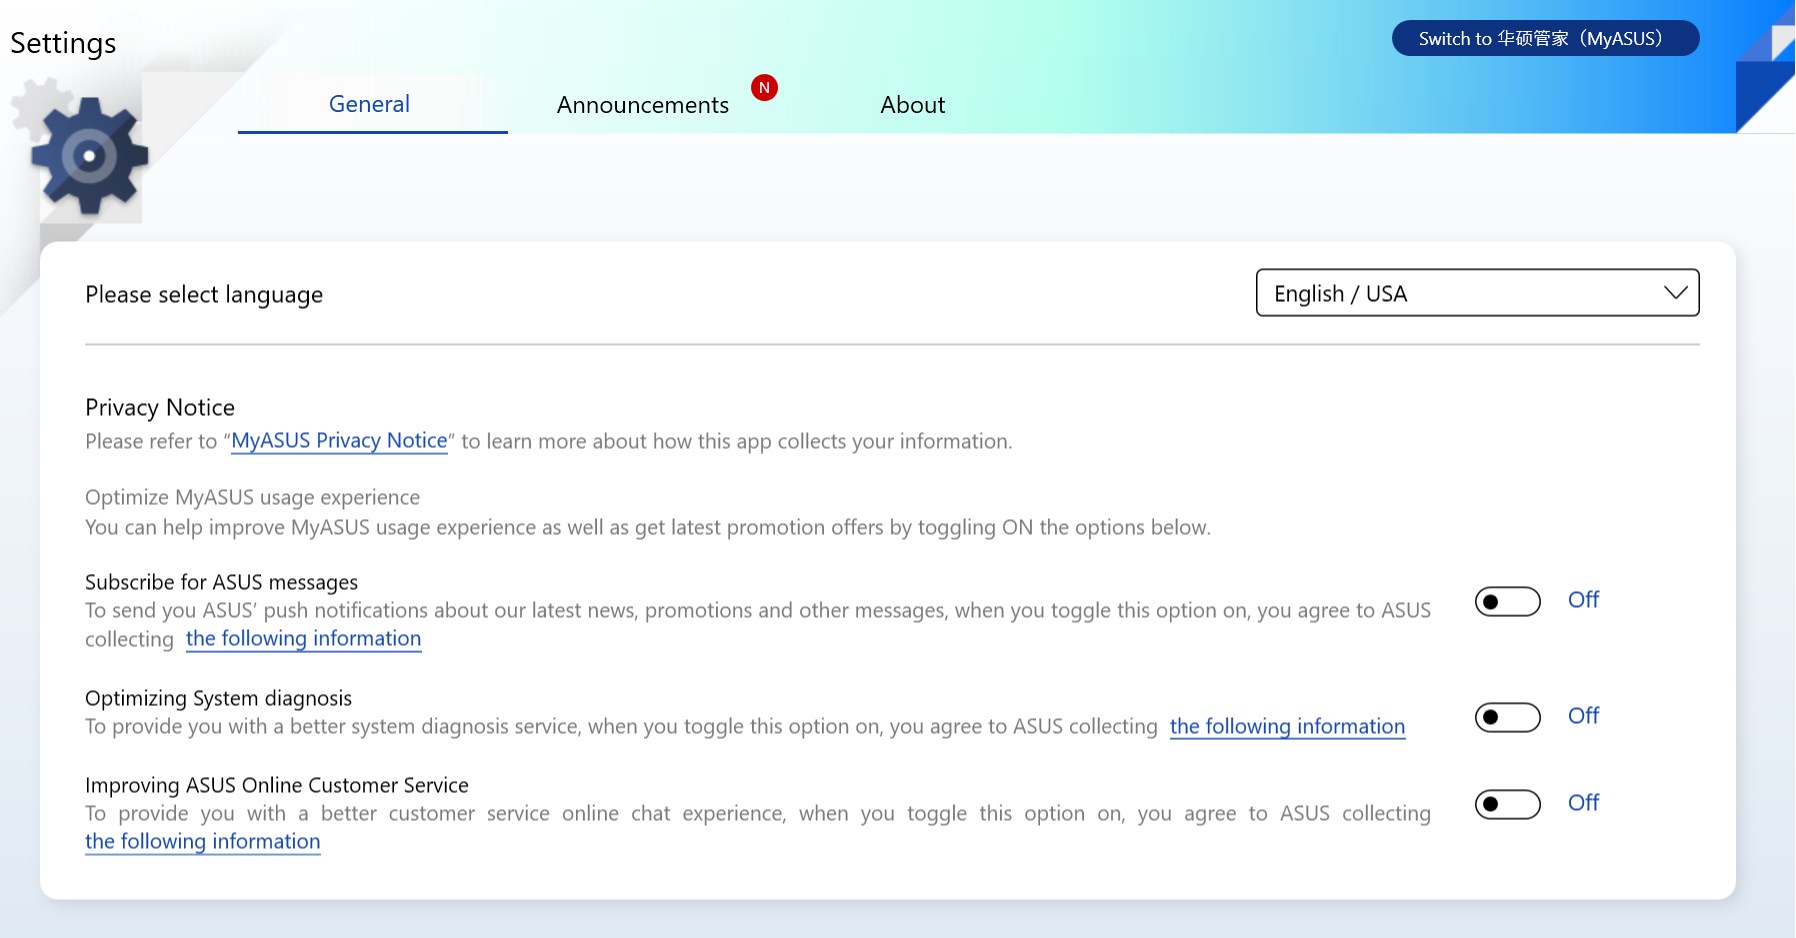Screen dimensions: 1796x938
Task: Open the General tab
Action: [370, 104]
